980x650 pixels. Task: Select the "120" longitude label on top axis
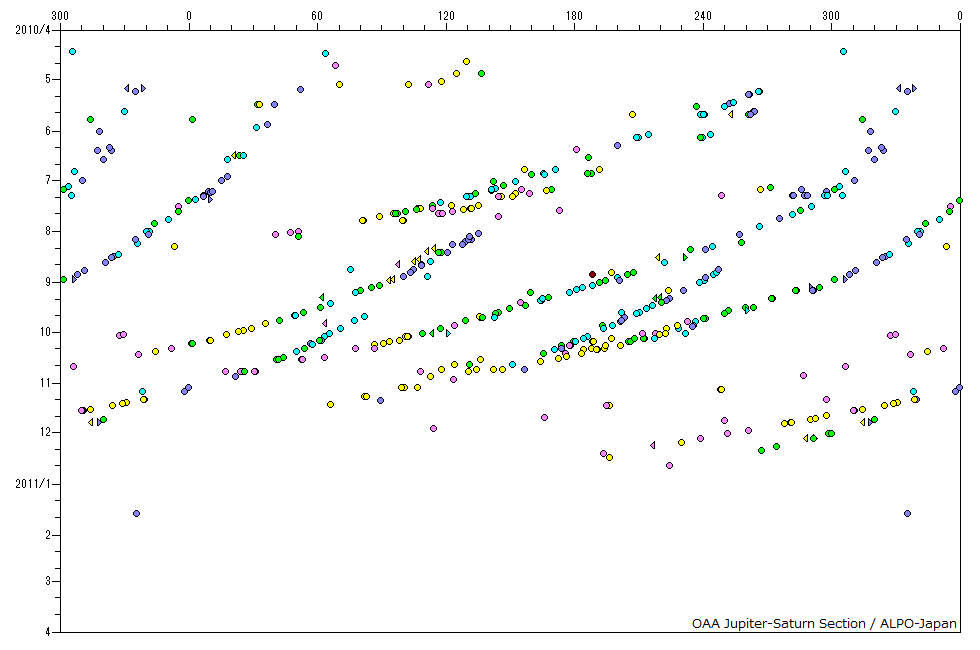[x=446, y=16]
